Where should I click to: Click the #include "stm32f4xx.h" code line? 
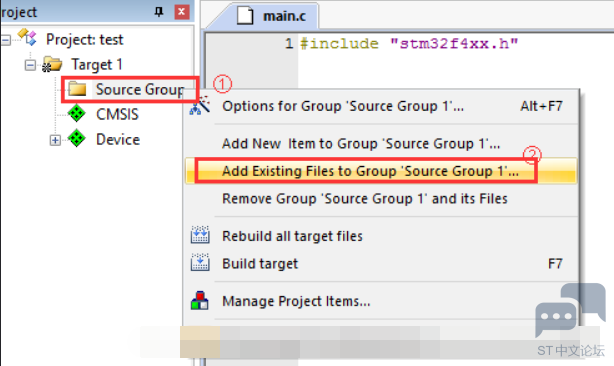(409, 43)
